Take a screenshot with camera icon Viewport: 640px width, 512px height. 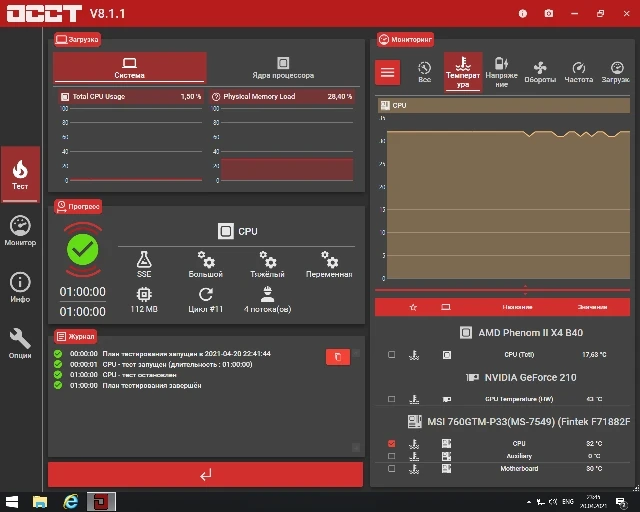(549, 13)
